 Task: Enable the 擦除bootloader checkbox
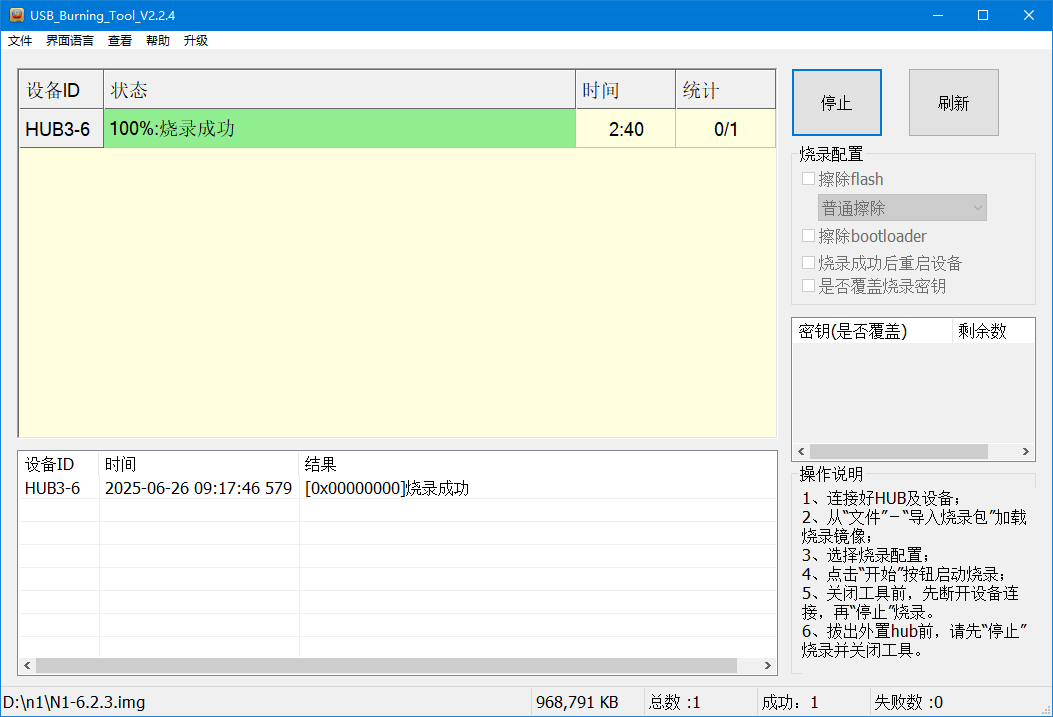808,236
